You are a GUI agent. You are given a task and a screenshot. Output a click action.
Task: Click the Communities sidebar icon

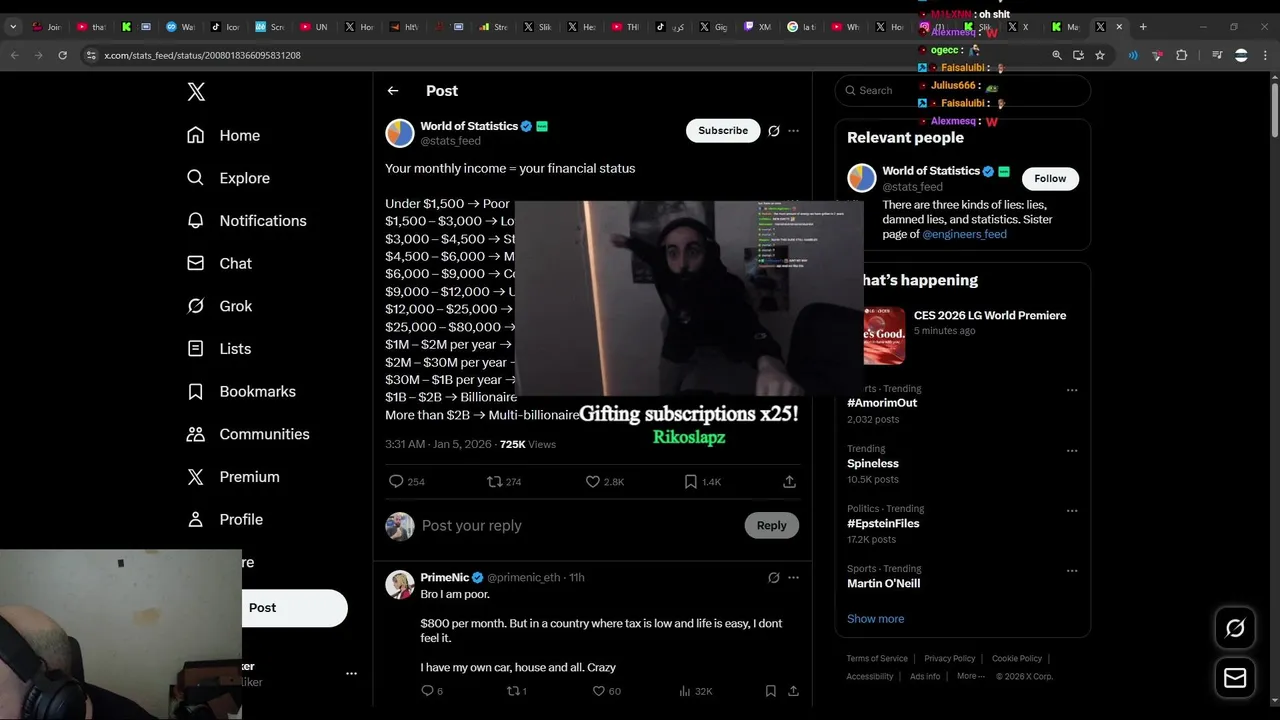[x=196, y=434]
